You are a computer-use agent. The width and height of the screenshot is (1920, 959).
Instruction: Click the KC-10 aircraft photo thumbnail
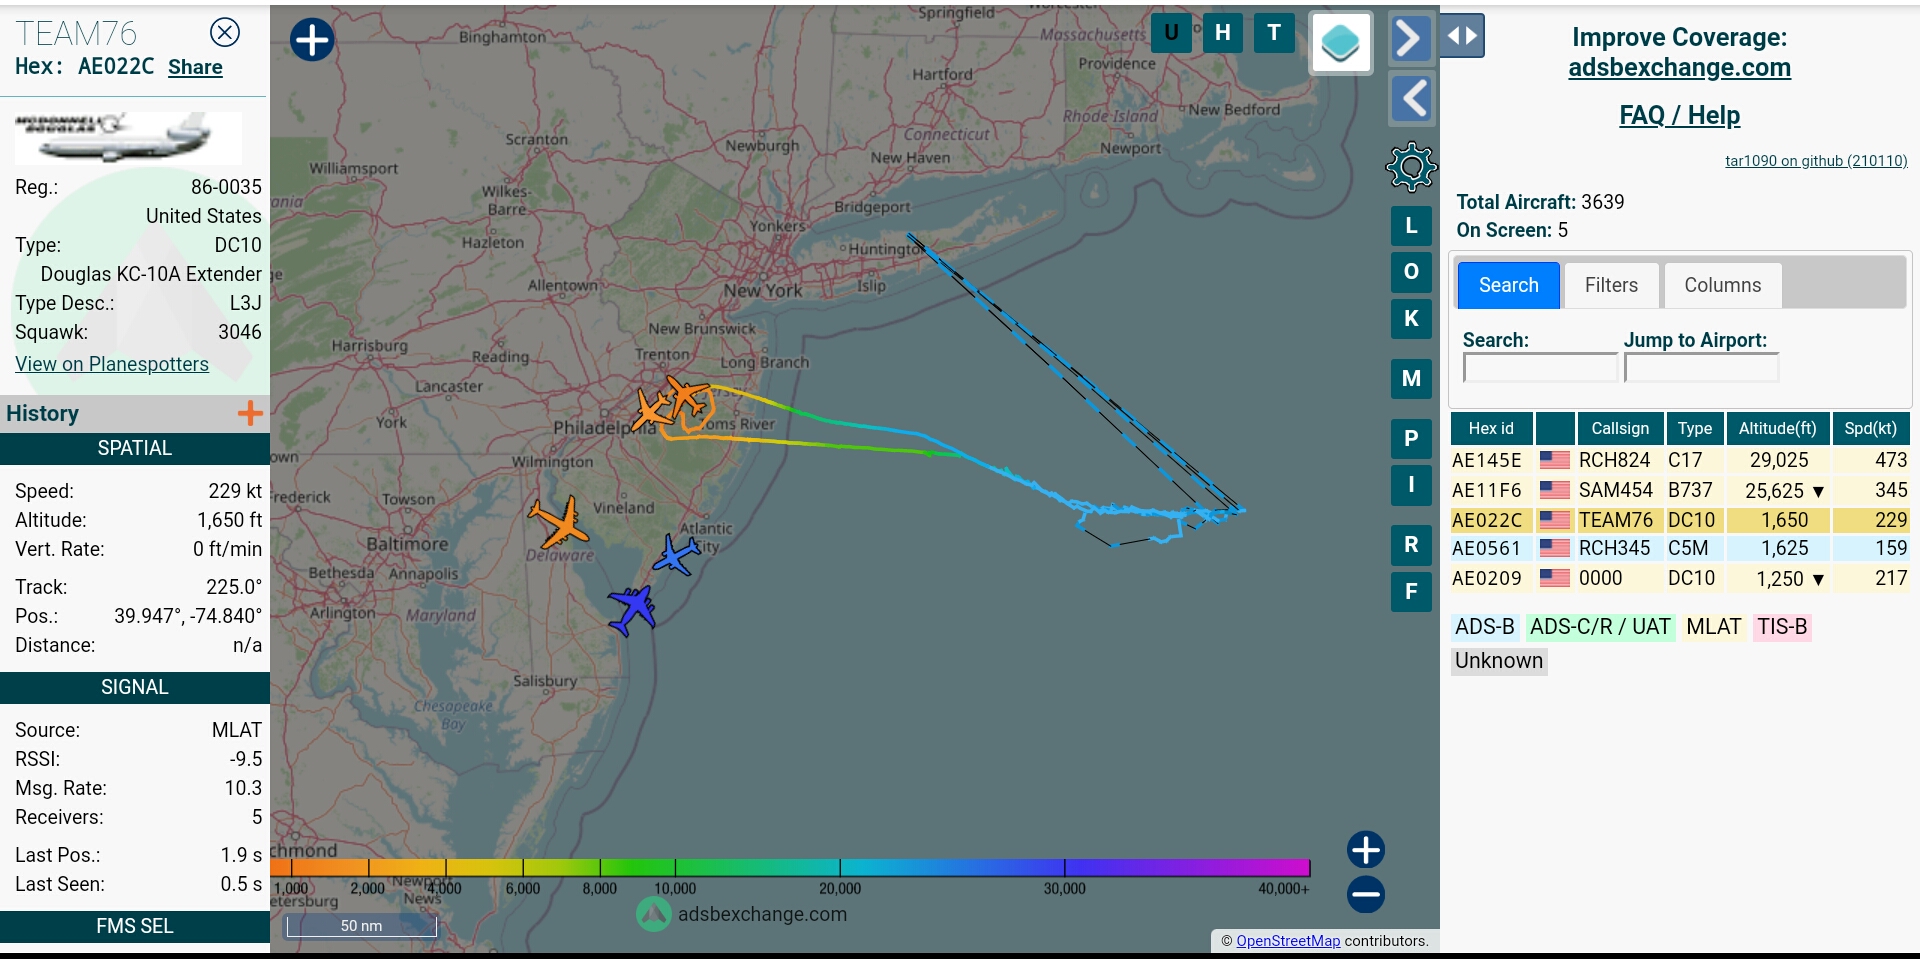pos(127,137)
